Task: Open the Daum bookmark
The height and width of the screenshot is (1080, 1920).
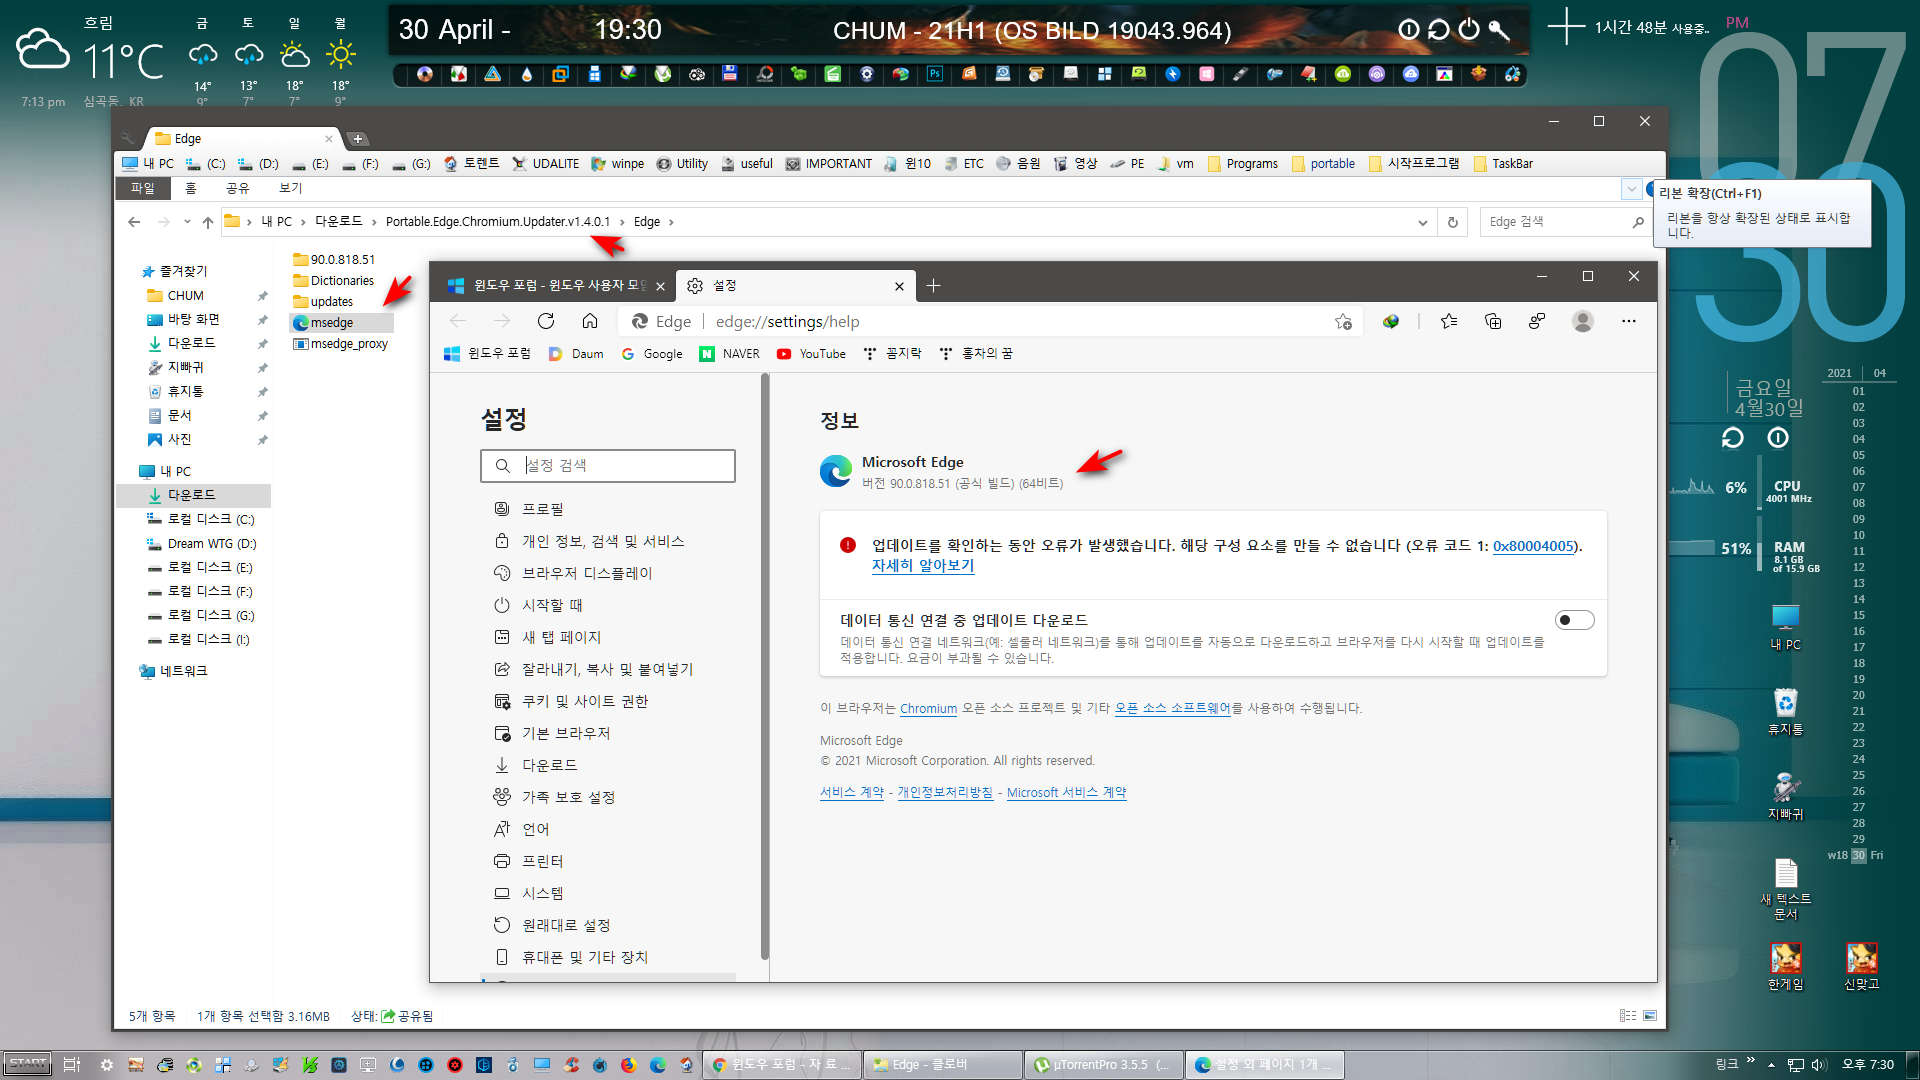Action: tap(577, 354)
